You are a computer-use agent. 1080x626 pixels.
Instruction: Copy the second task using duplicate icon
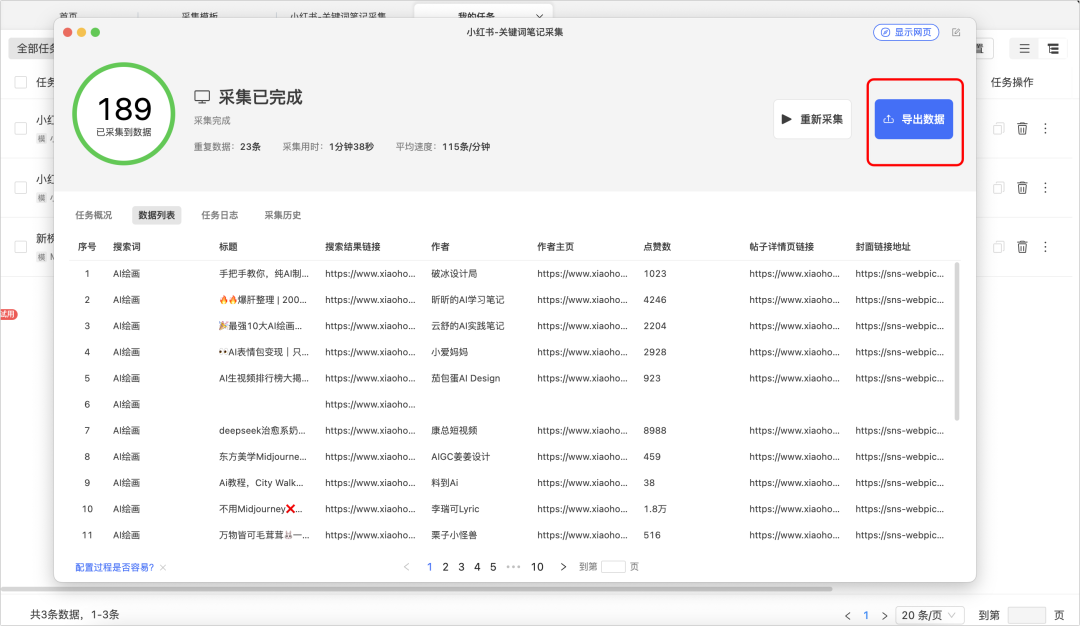click(998, 187)
